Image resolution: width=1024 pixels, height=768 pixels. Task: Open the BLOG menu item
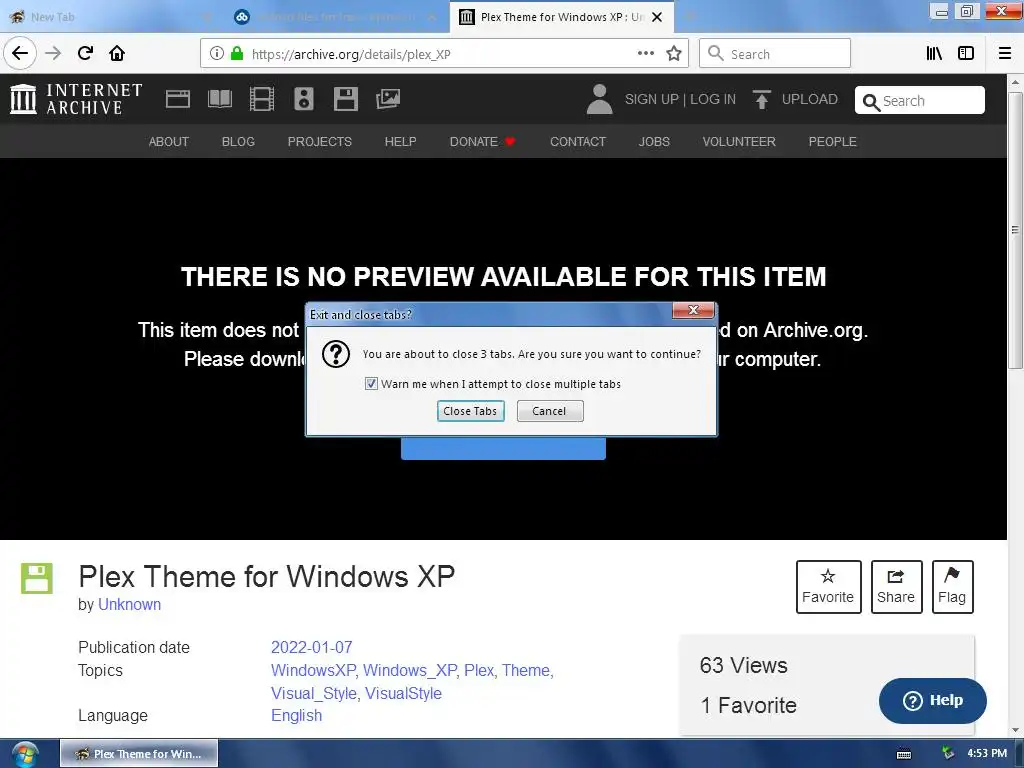pyautogui.click(x=238, y=142)
